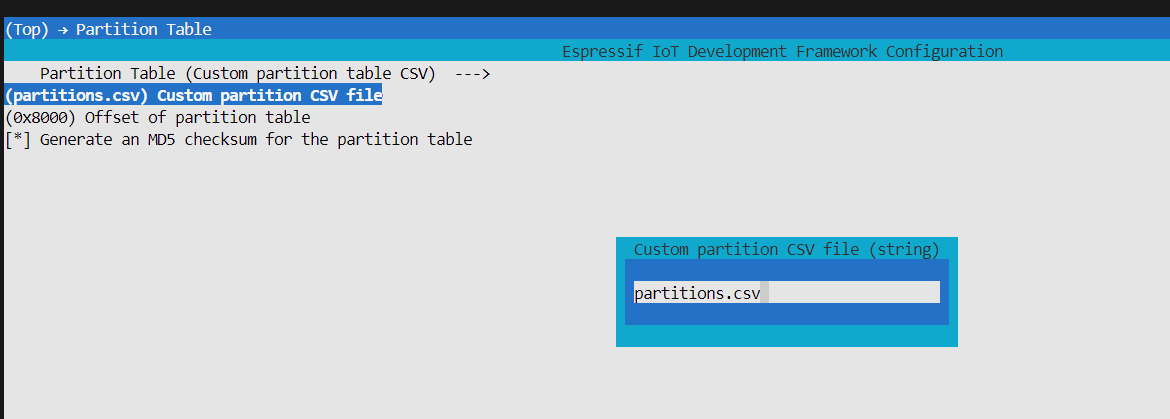This screenshot has height=419, width=1170.
Task: Click the dialog's blue frame below the input
Action: (x=786, y=315)
